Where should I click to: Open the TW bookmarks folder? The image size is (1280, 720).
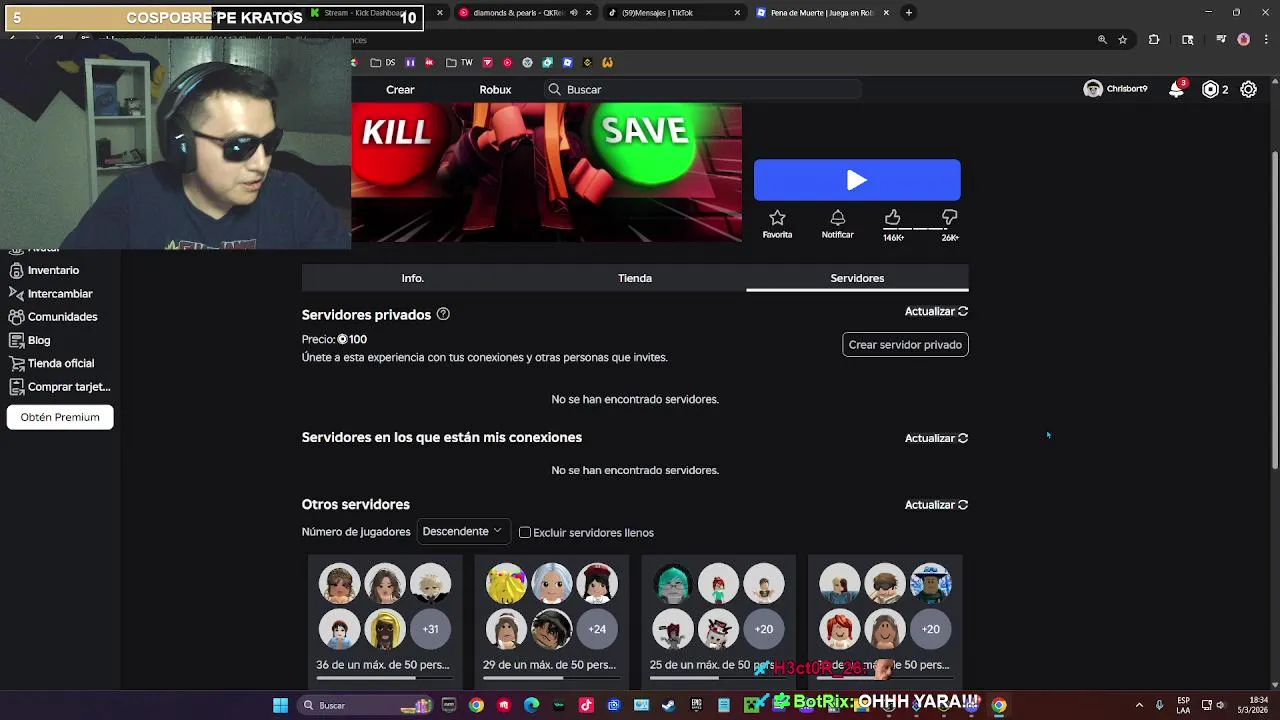click(x=459, y=62)
